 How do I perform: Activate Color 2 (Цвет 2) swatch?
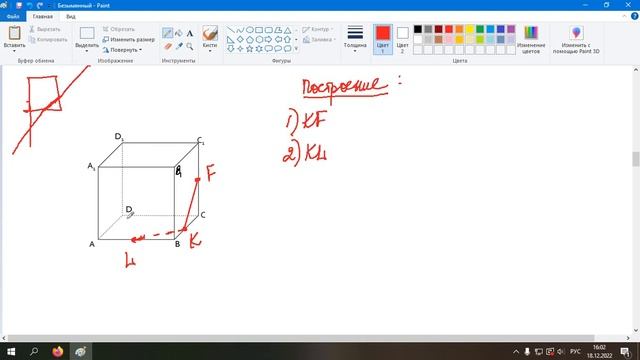pyautogui.click(x=402, y=39)
